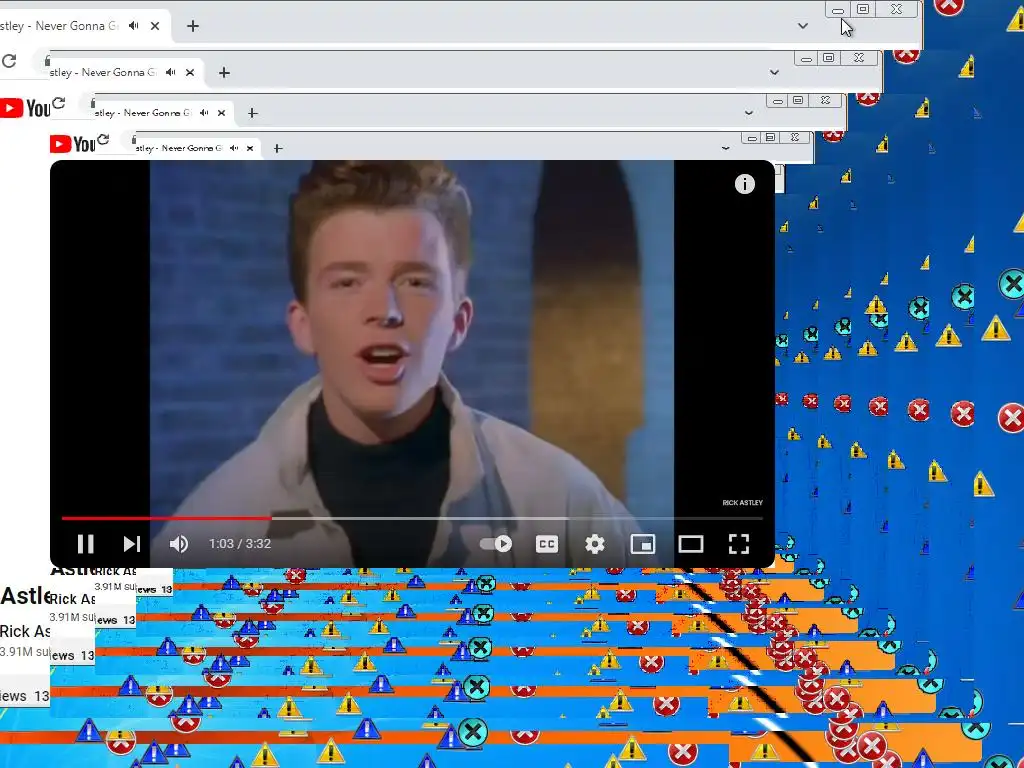Open a new tab in the fourth window

278,149
